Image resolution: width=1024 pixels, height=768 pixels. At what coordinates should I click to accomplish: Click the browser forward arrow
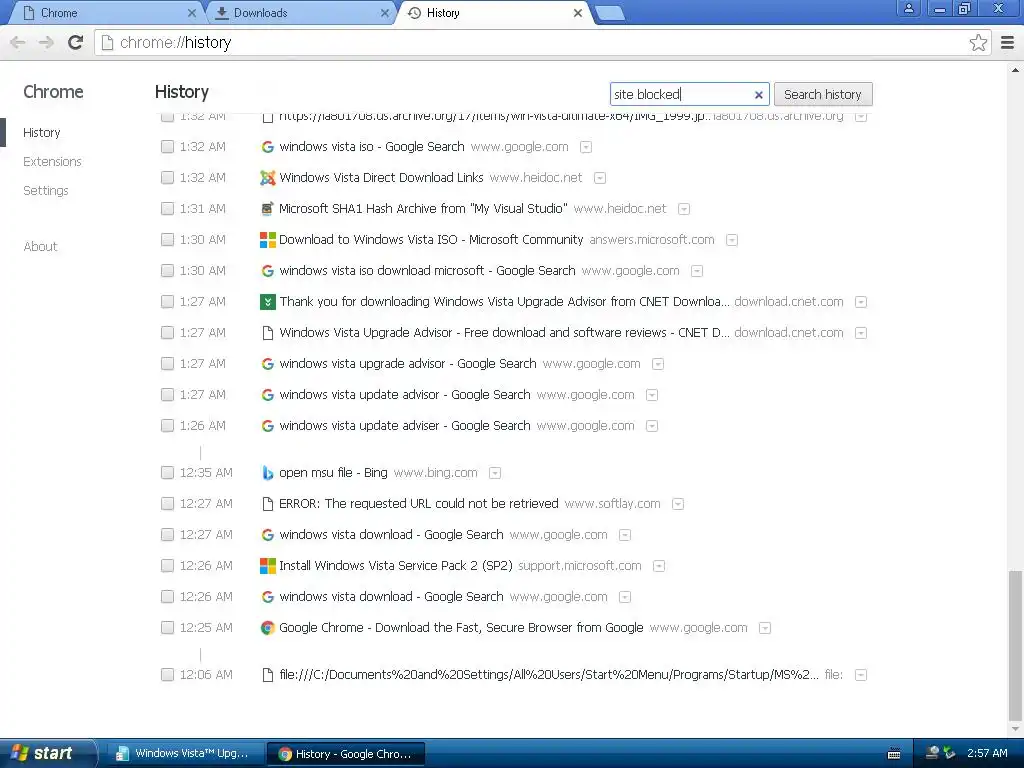pyautogui.click(x=46, y=43)
